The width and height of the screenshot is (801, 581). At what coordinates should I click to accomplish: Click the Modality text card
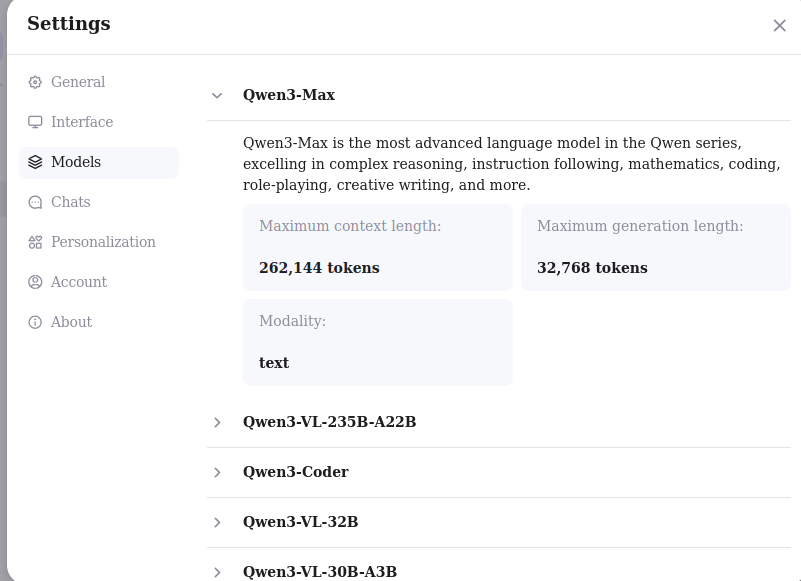(x=378, y=342)
